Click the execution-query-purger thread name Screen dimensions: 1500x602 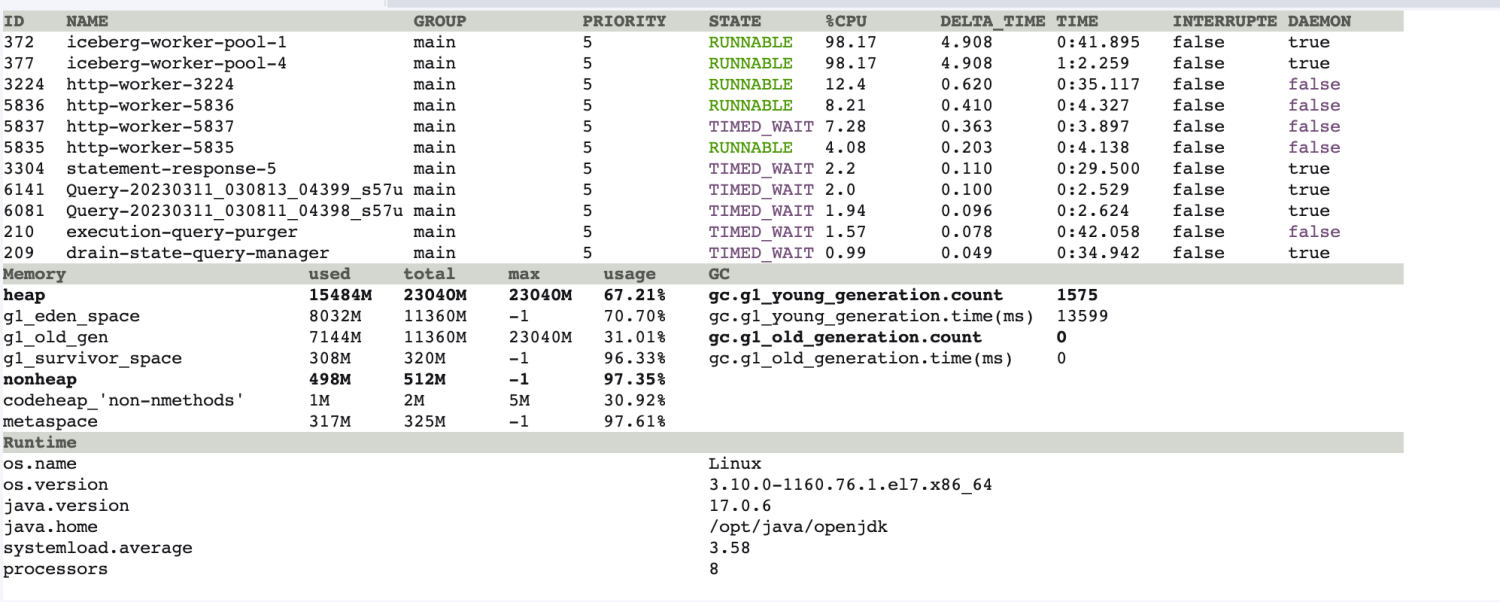181,231
